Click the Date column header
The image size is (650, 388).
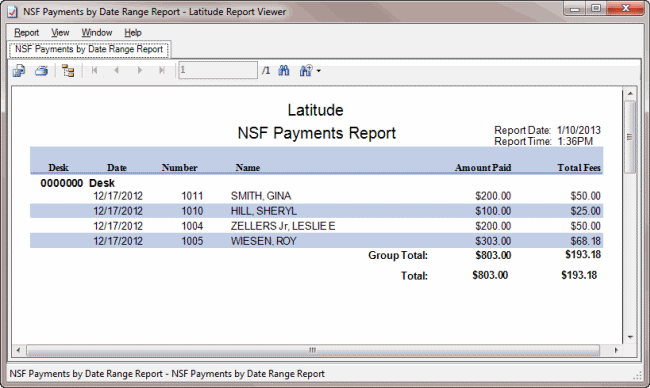point(117,167)
